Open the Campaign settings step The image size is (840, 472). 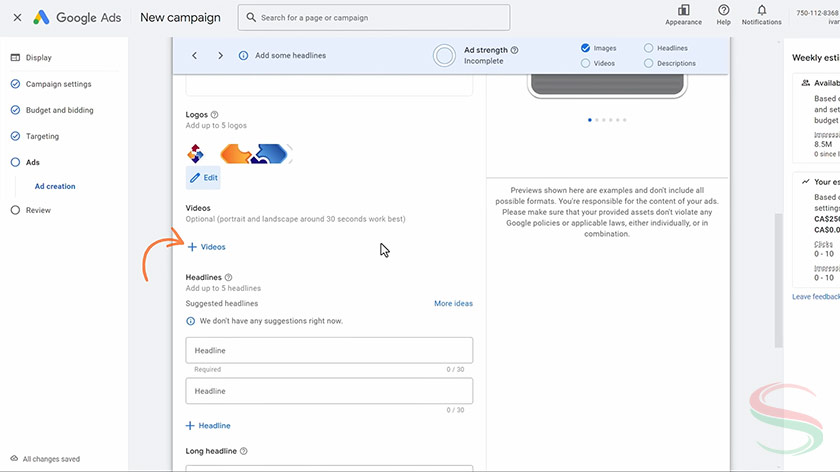[x=58, y=84]
